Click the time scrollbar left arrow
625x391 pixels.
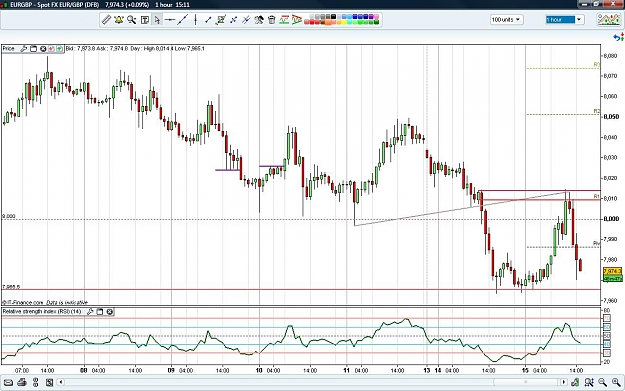[x=61, y=383]
